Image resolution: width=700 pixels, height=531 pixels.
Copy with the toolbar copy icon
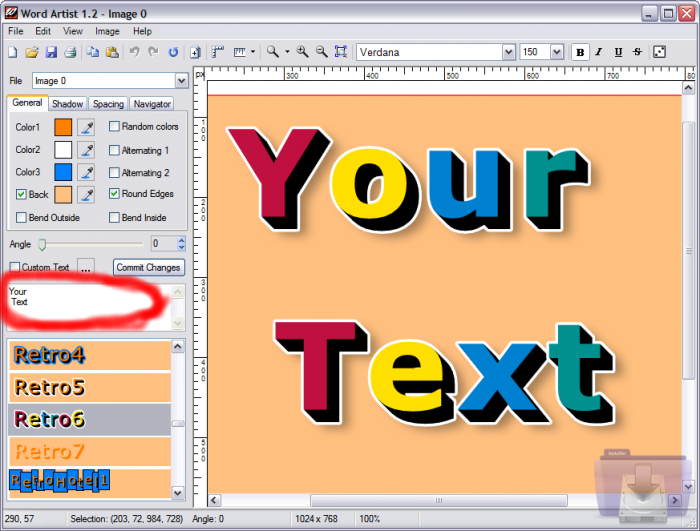click(92, 52)
